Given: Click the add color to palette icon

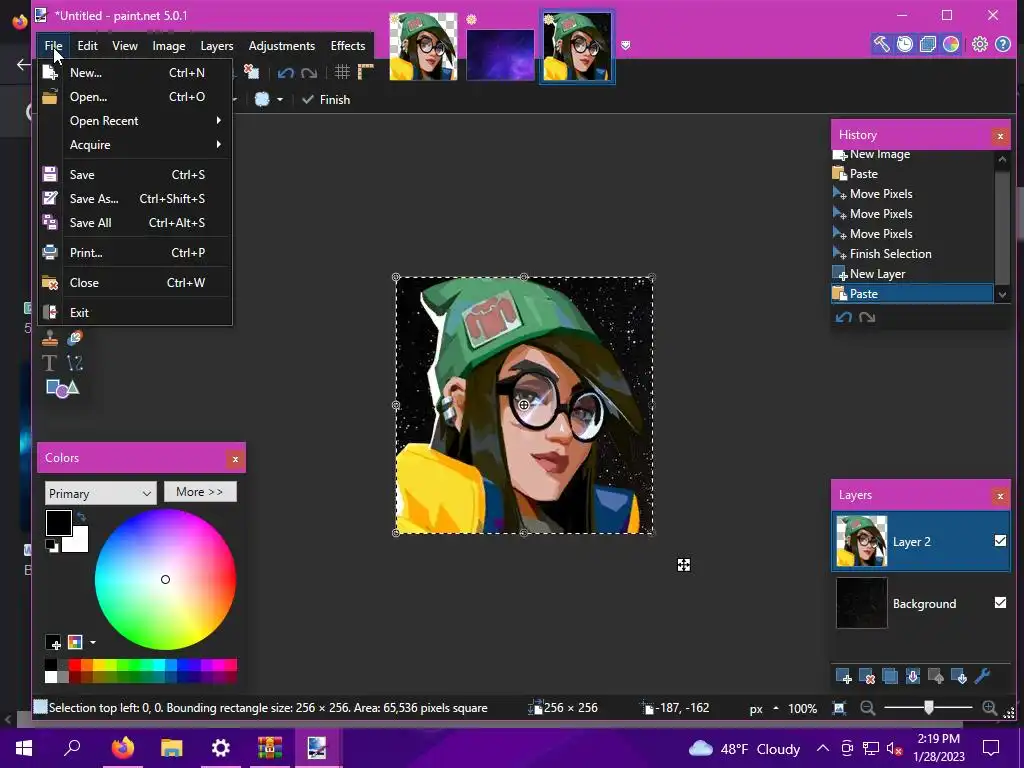Looking at the screenshot, I should tap(54, 643).
